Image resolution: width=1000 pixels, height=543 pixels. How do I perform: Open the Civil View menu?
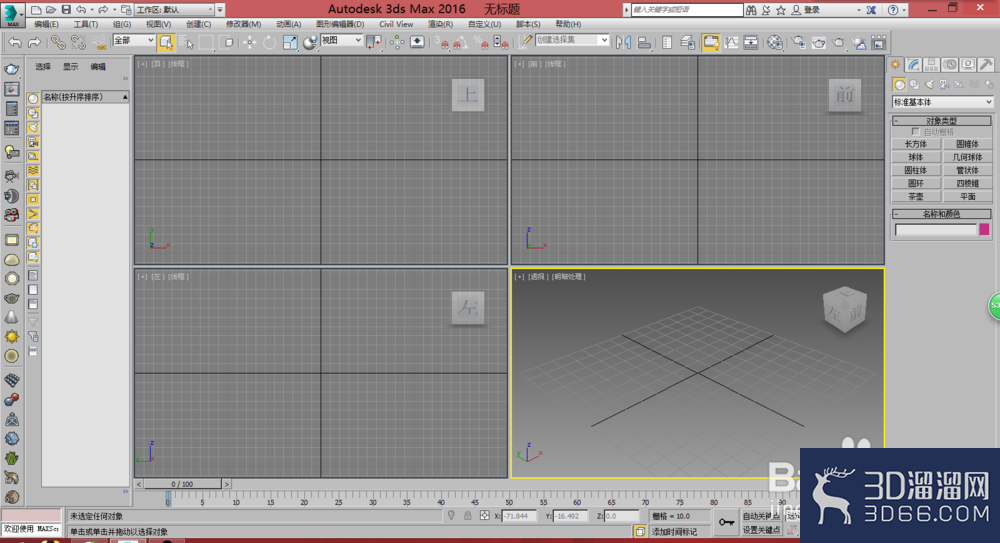coord(396,24)
